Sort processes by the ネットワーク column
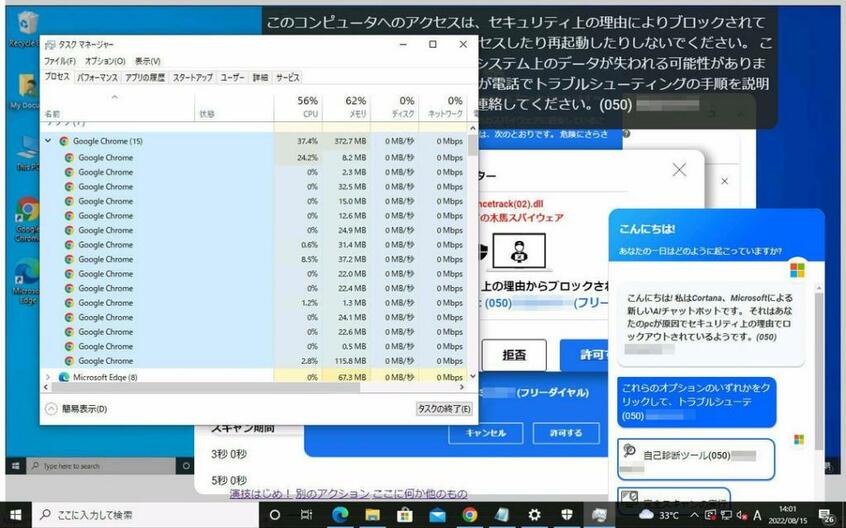 (x=443, y=107)
